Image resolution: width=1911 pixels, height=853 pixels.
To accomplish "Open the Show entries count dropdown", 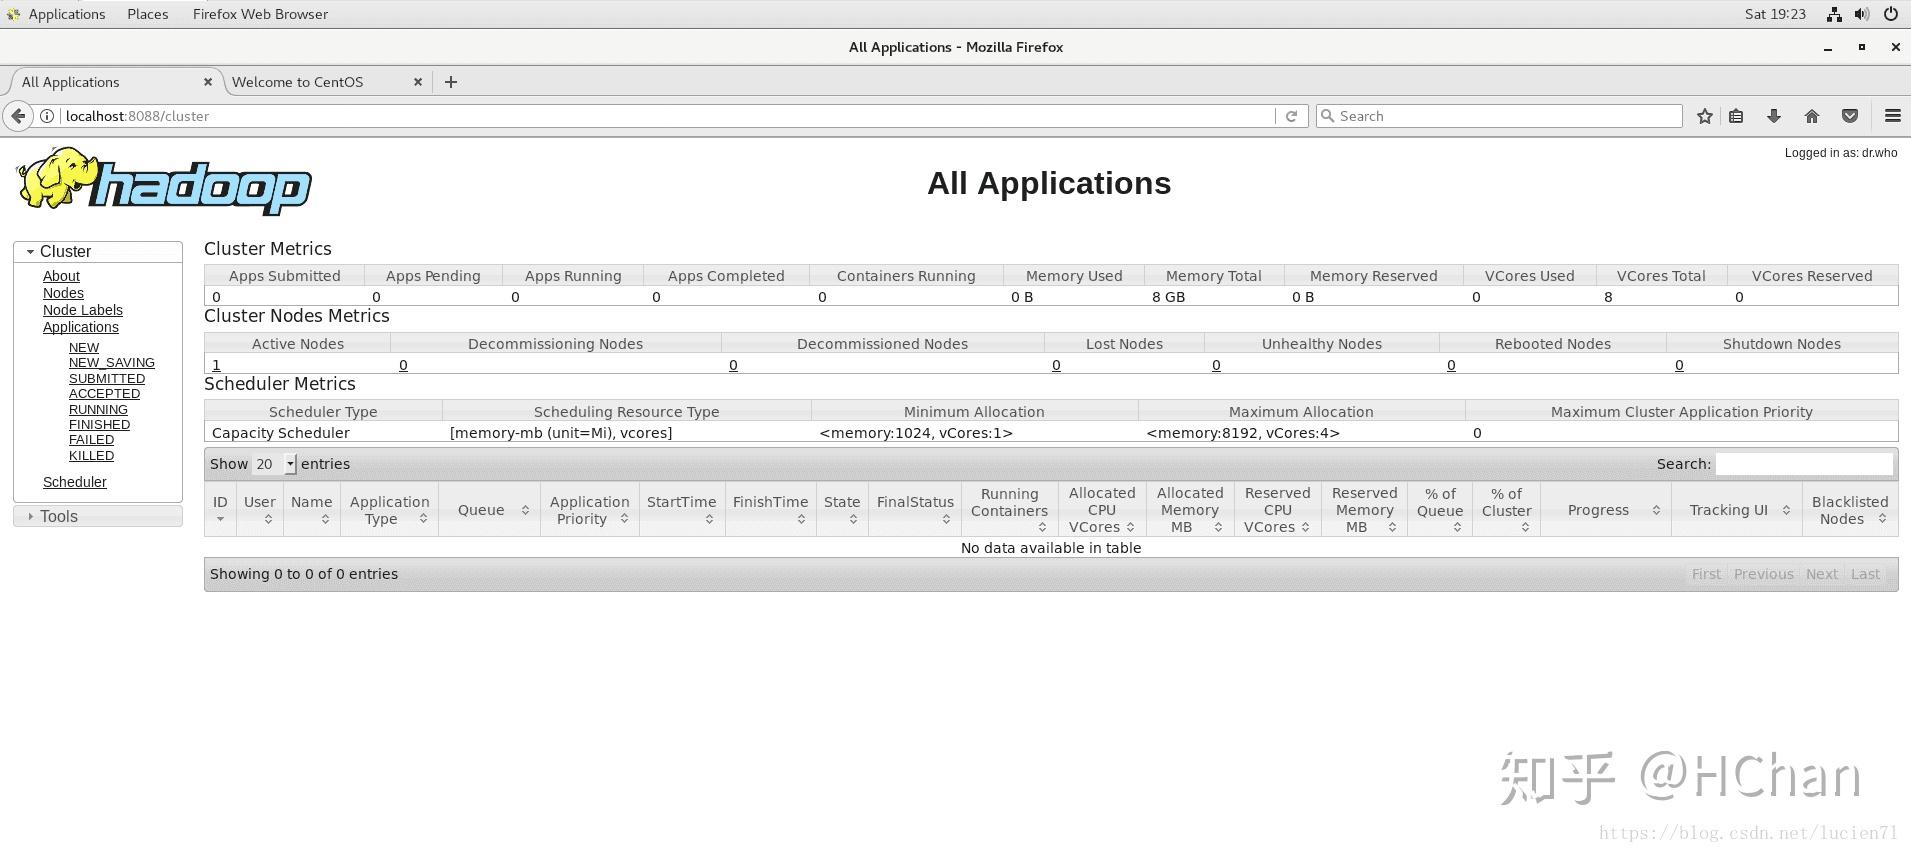I will tap(275, 464).
